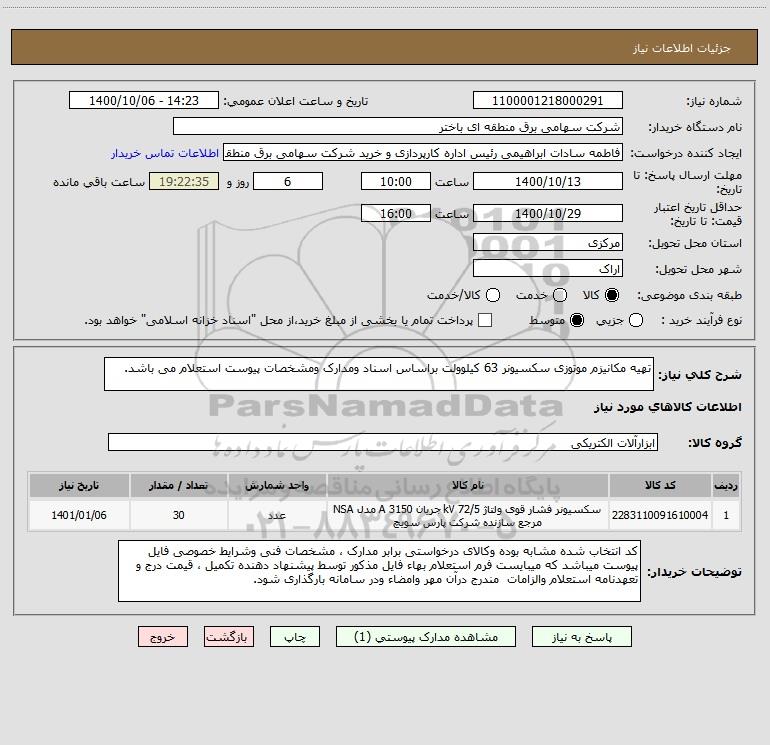
Task: Click the بازگشت back button
Action: [229, 637]
